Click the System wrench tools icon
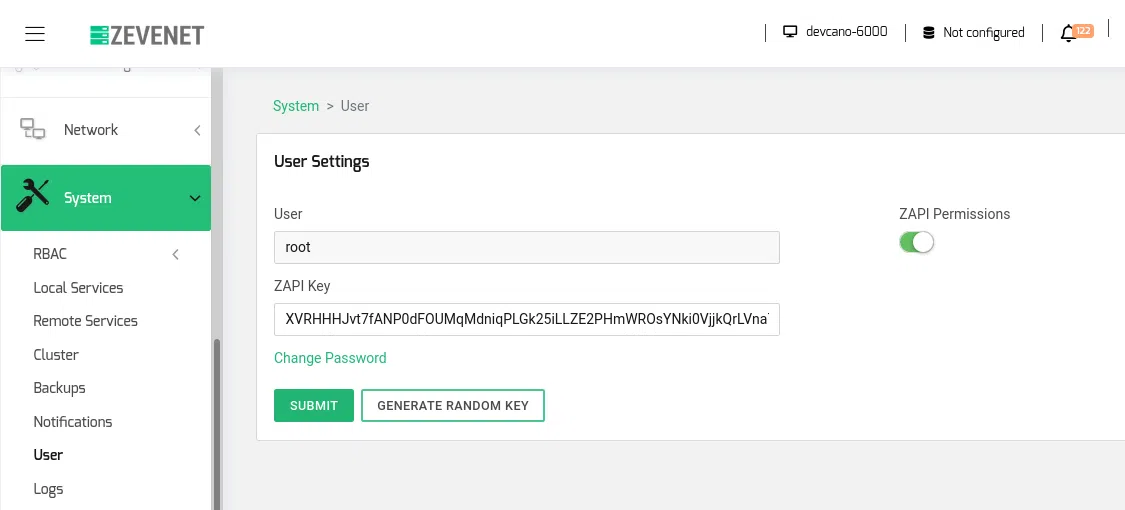Viewport: 1125px width, 510px height. point(33,197)
